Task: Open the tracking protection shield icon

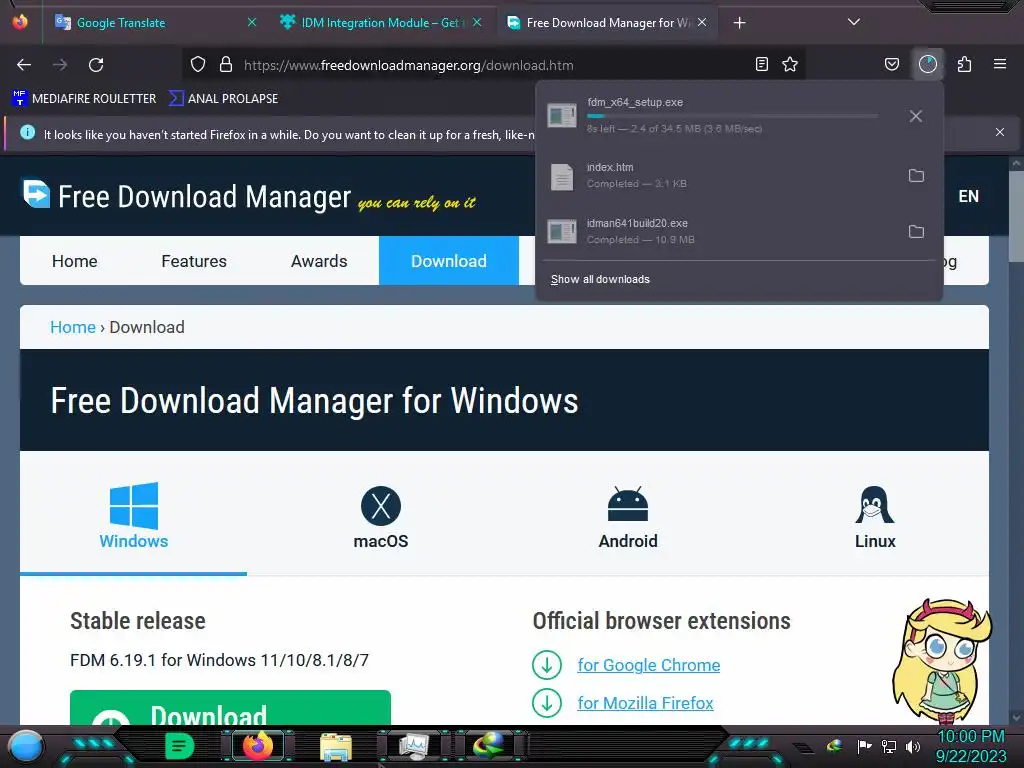Action: pyautogui.click(x=198, y=65)
